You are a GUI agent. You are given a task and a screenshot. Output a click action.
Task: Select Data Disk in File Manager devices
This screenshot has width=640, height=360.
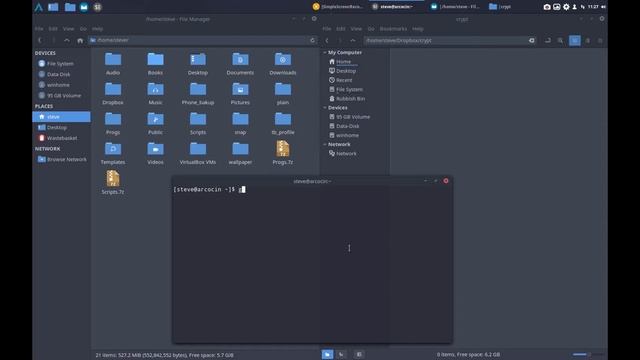pyautogui.click(x=58, y=74)
